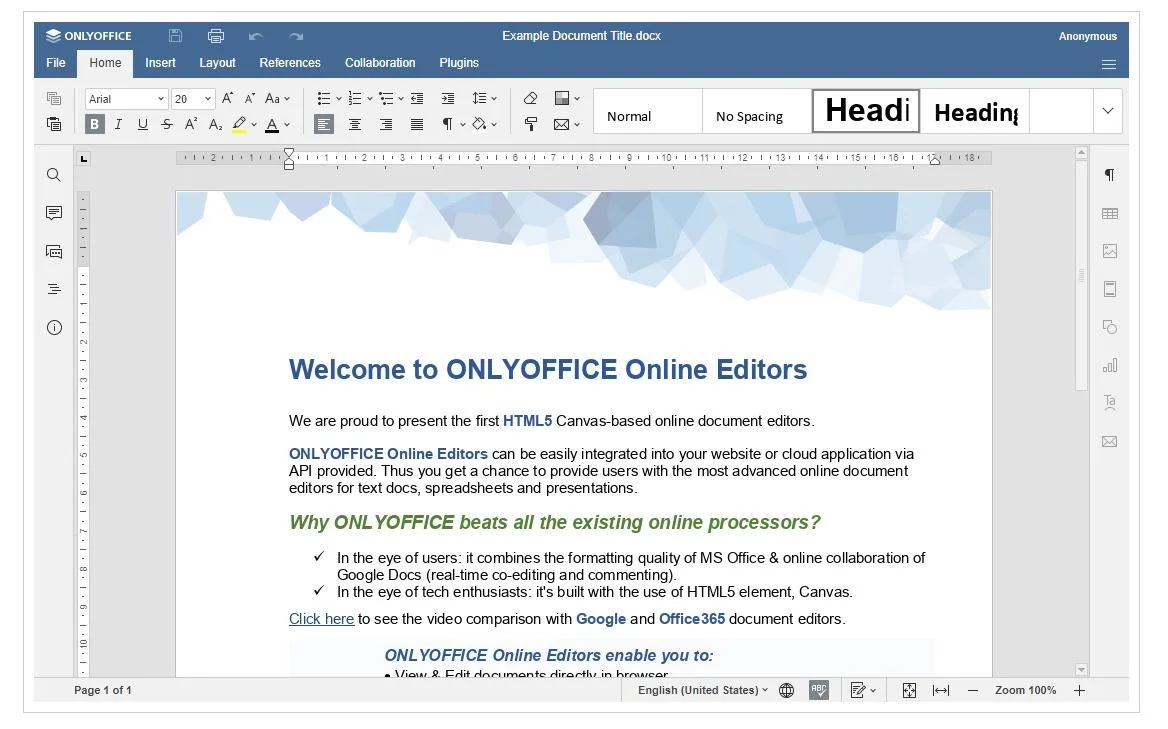Open Header and footer settings icon
Screen dimensions: 1168x729
click(x=1109, y=289)
